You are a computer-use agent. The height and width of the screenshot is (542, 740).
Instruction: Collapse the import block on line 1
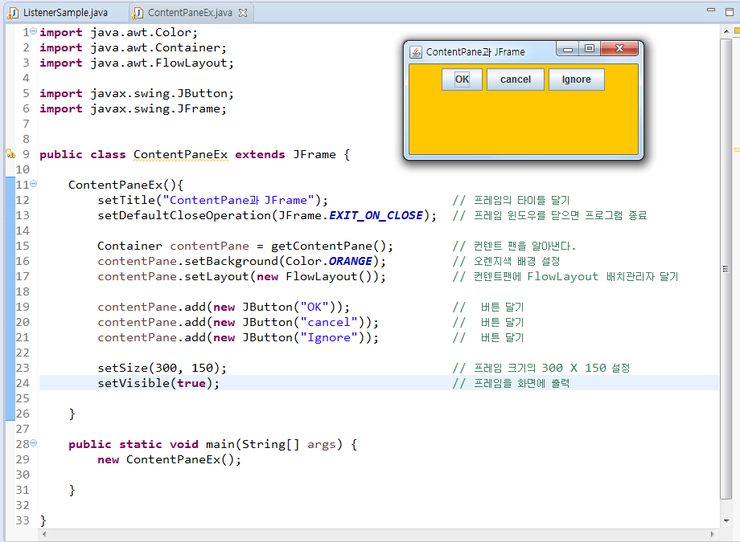[x=34, y=31]
